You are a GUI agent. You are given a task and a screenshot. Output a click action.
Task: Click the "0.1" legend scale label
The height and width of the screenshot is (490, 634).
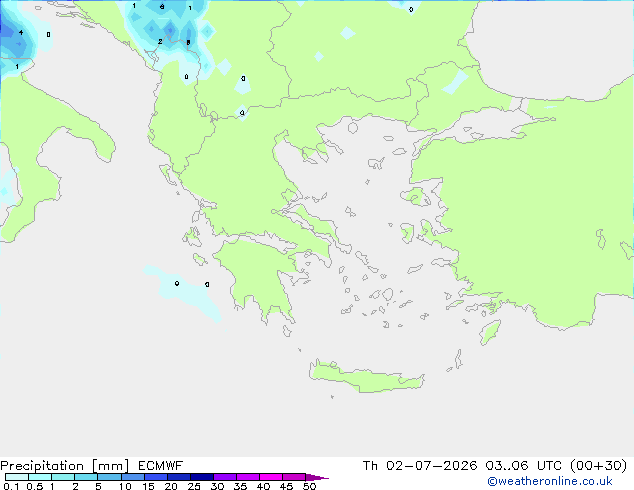click(11, 486)
